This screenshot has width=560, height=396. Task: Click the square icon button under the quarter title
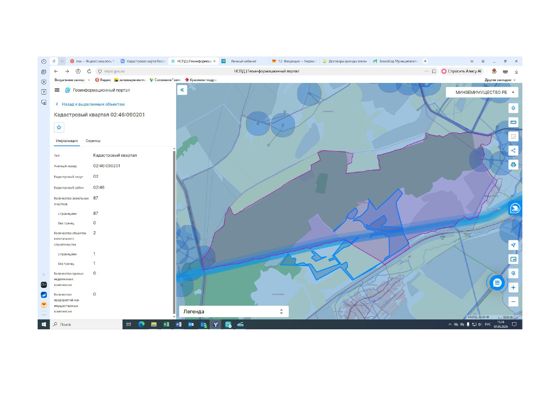tap(59, 127)
